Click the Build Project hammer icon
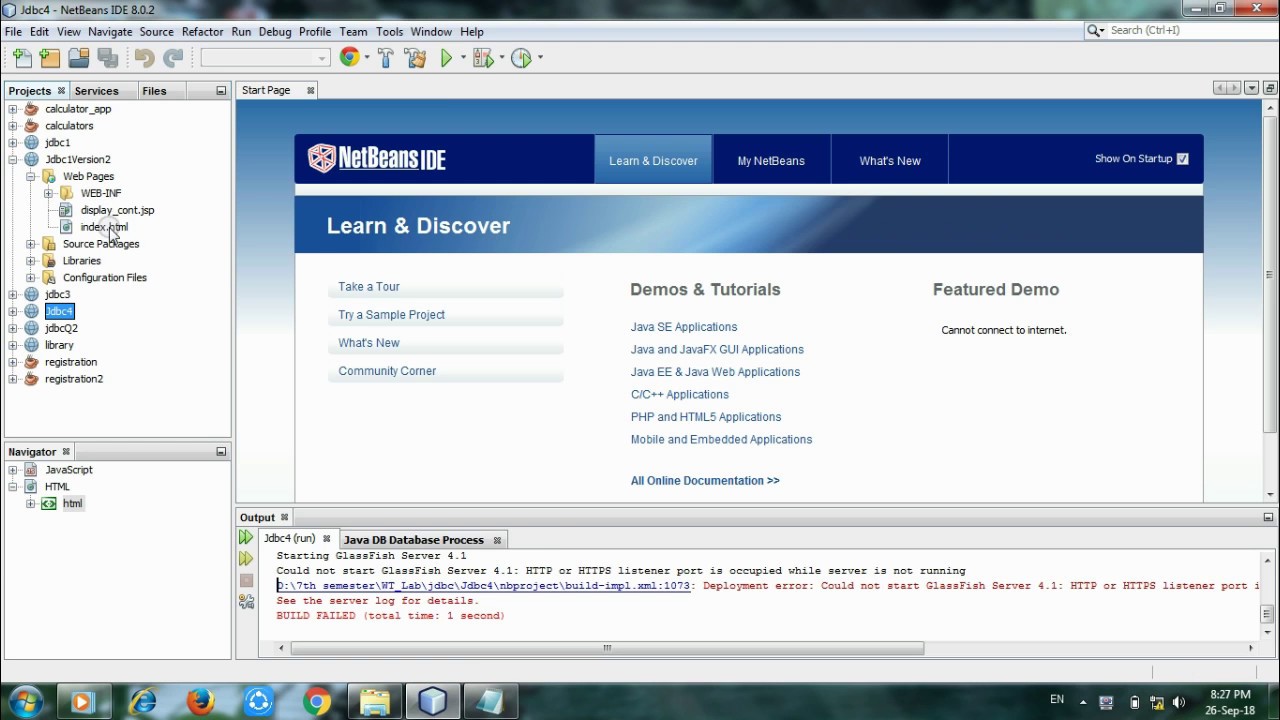Screen dimensions: 1280x720 click(x=385, y=58)
